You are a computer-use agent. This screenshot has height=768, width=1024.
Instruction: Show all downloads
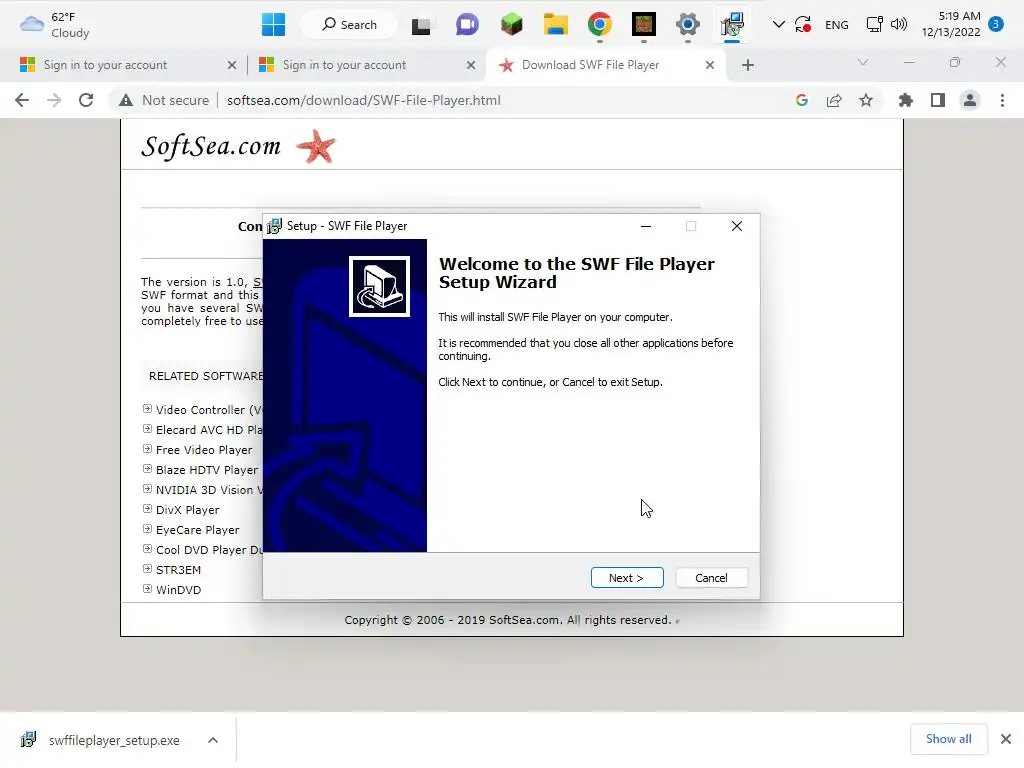tap(948, 739)
